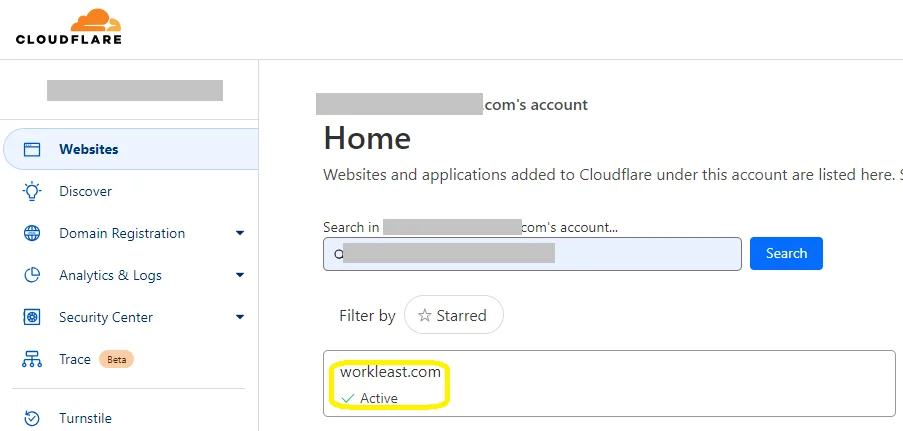Open the Discover section label

point(85,191)
